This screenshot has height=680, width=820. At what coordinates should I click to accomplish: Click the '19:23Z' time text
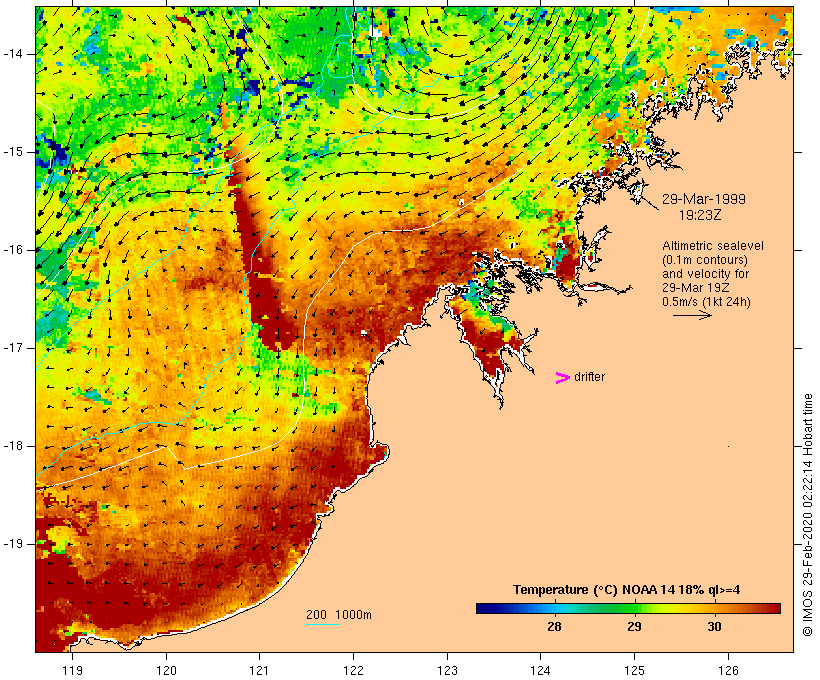[700, 215]
